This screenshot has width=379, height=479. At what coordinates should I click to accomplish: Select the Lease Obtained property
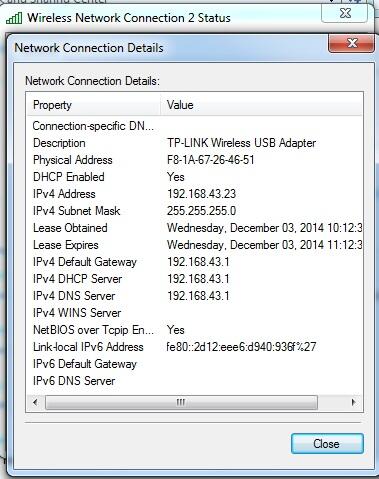[x=70, y=228]
